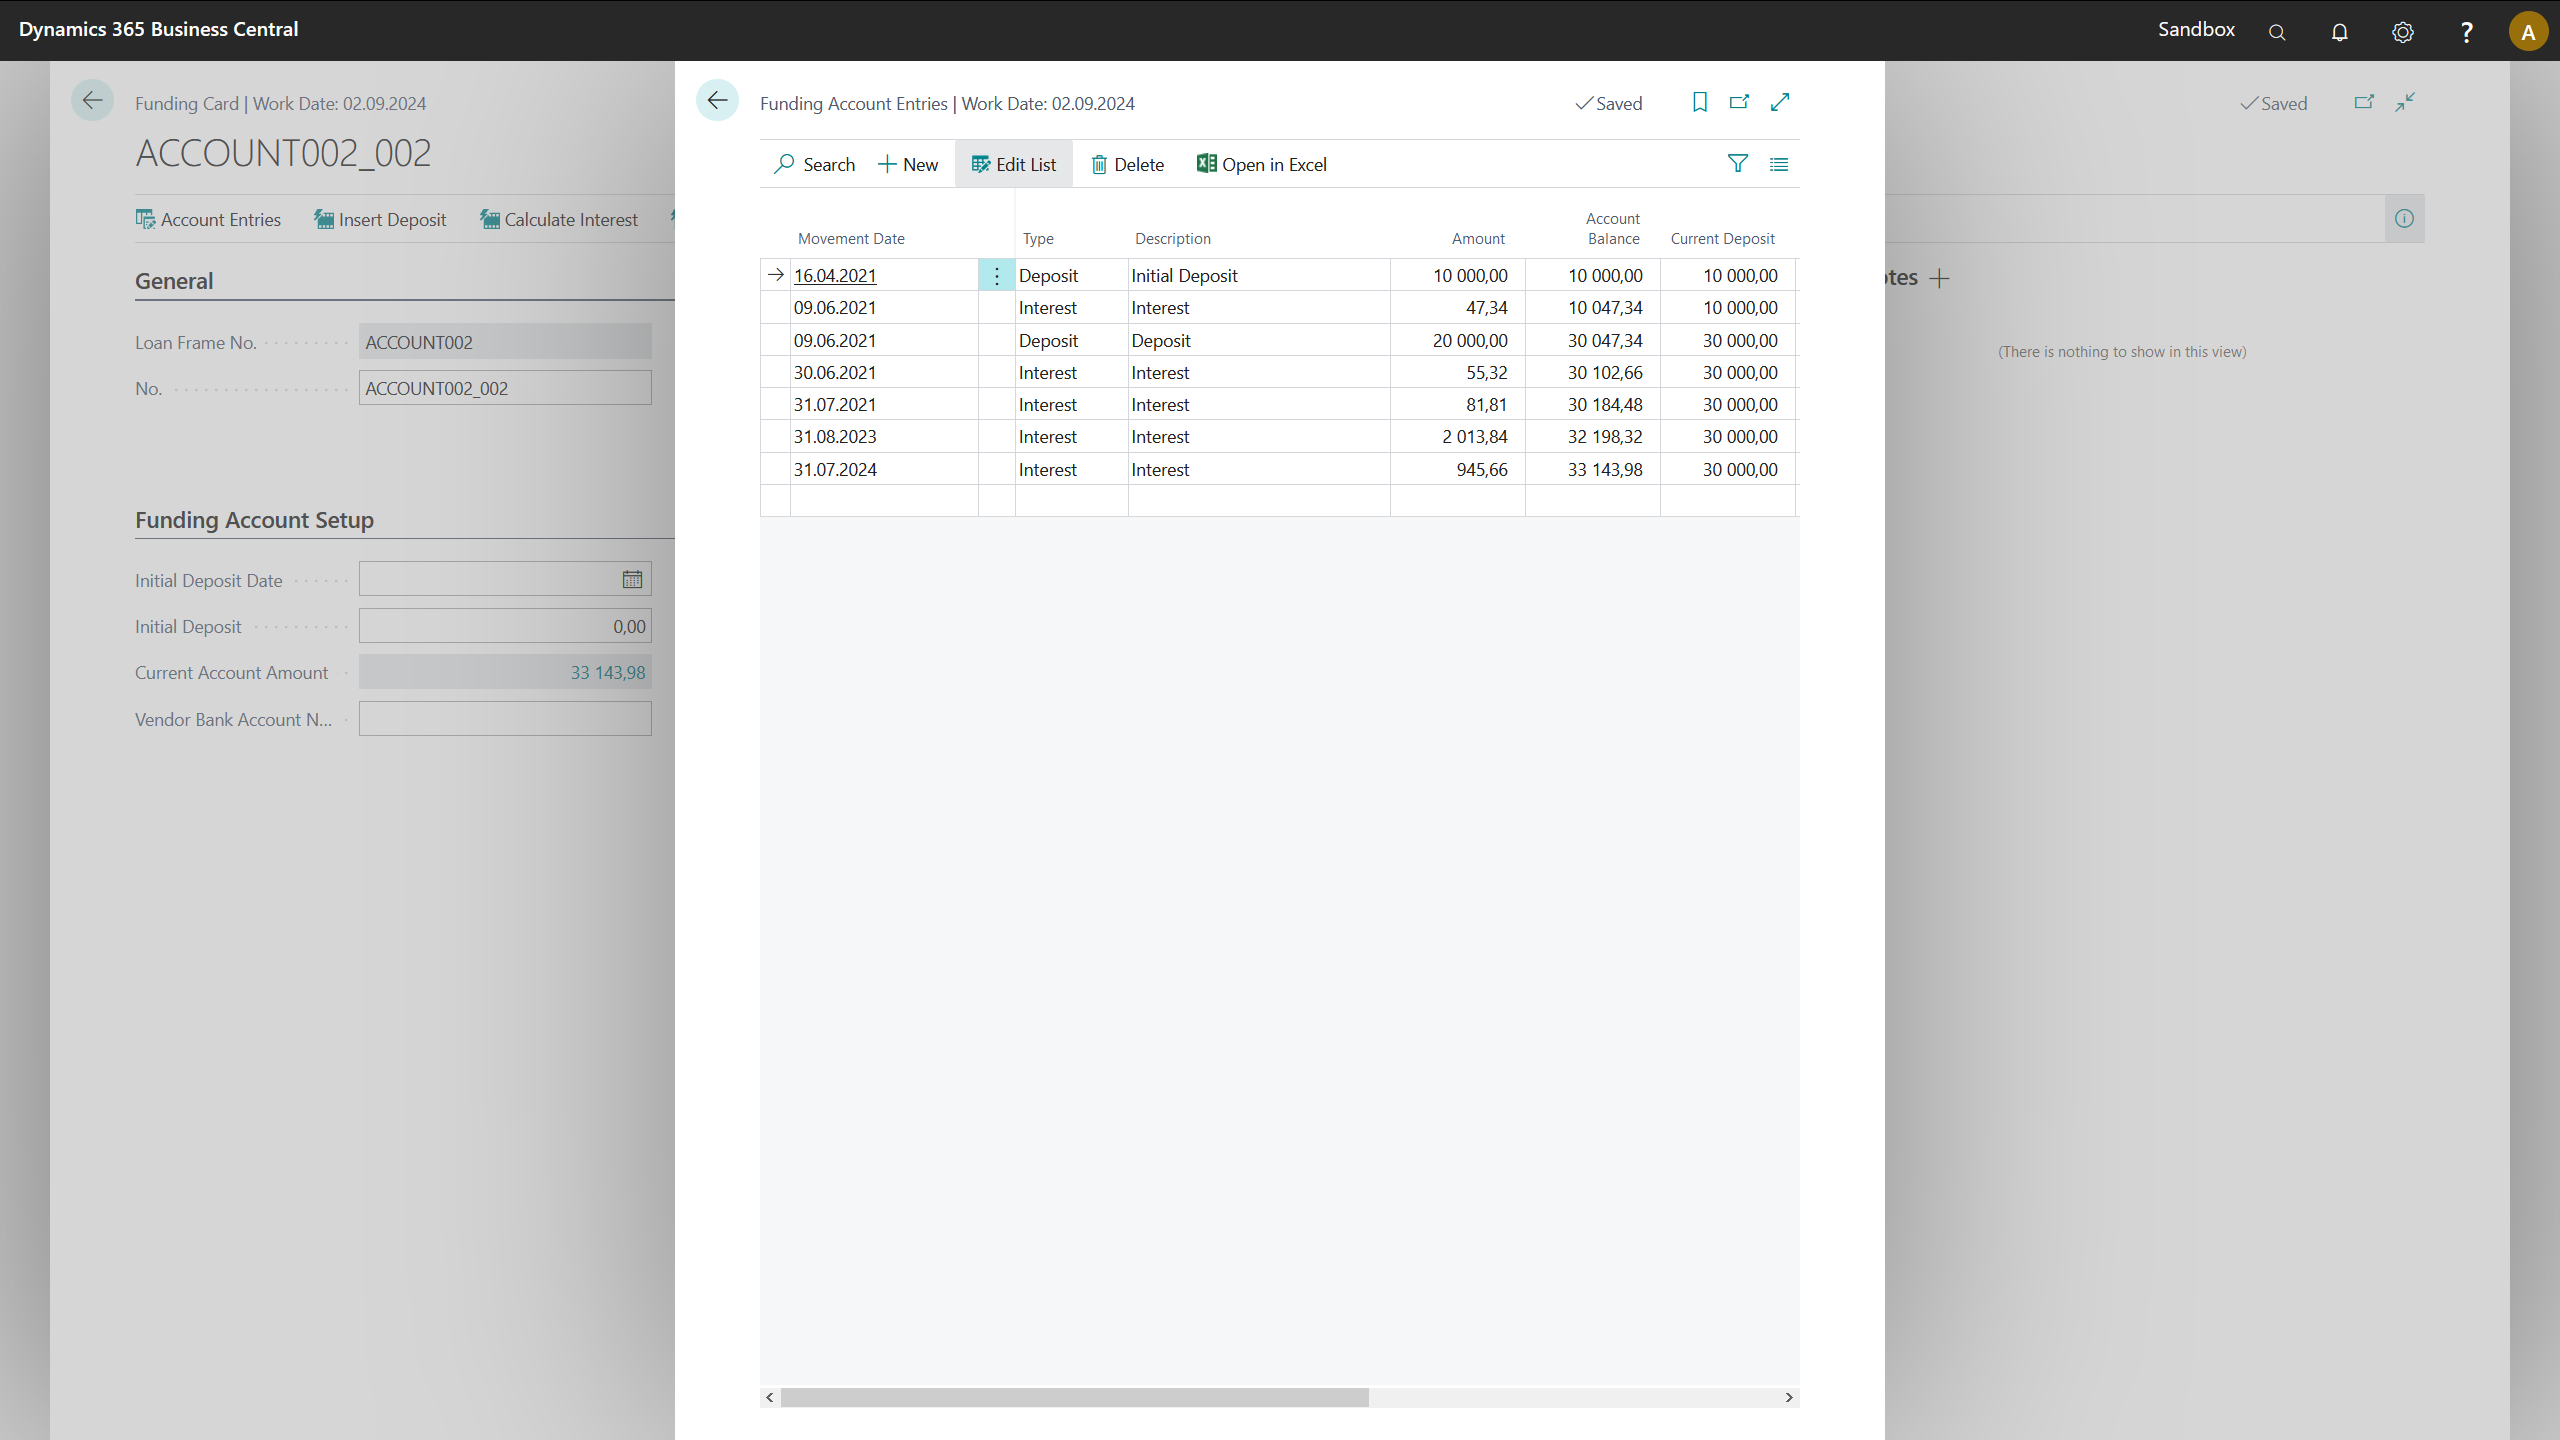Viewport: 2560px width, 1440px height.
Task: Click amount 55,32 in 30.06.2021 row
Action: (x=1458, y=372)
